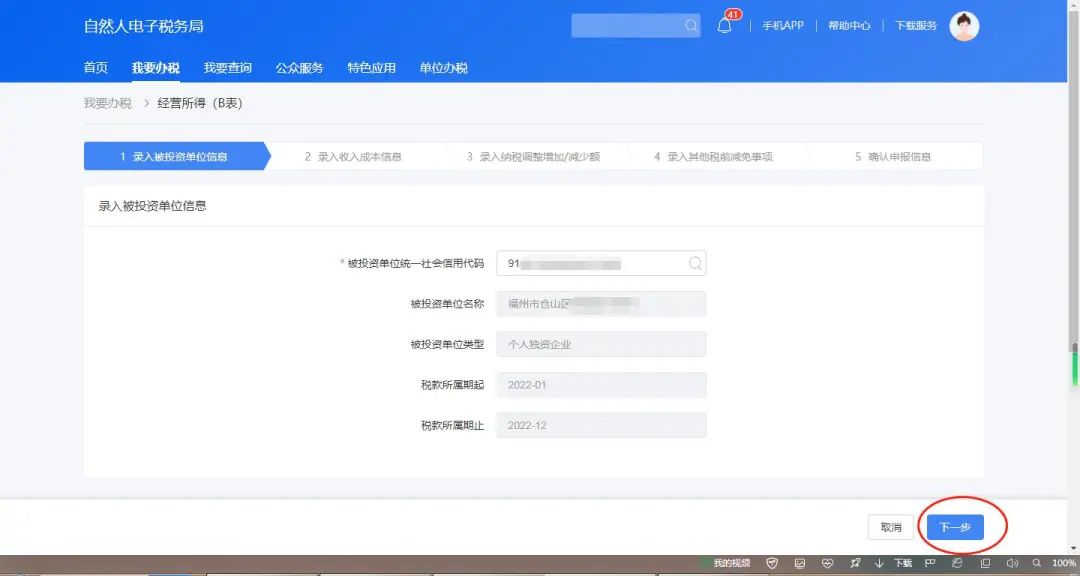Viewport: 1080px width, 576px height.
Task: Click the IE browser mode icon
Action: 957,563
